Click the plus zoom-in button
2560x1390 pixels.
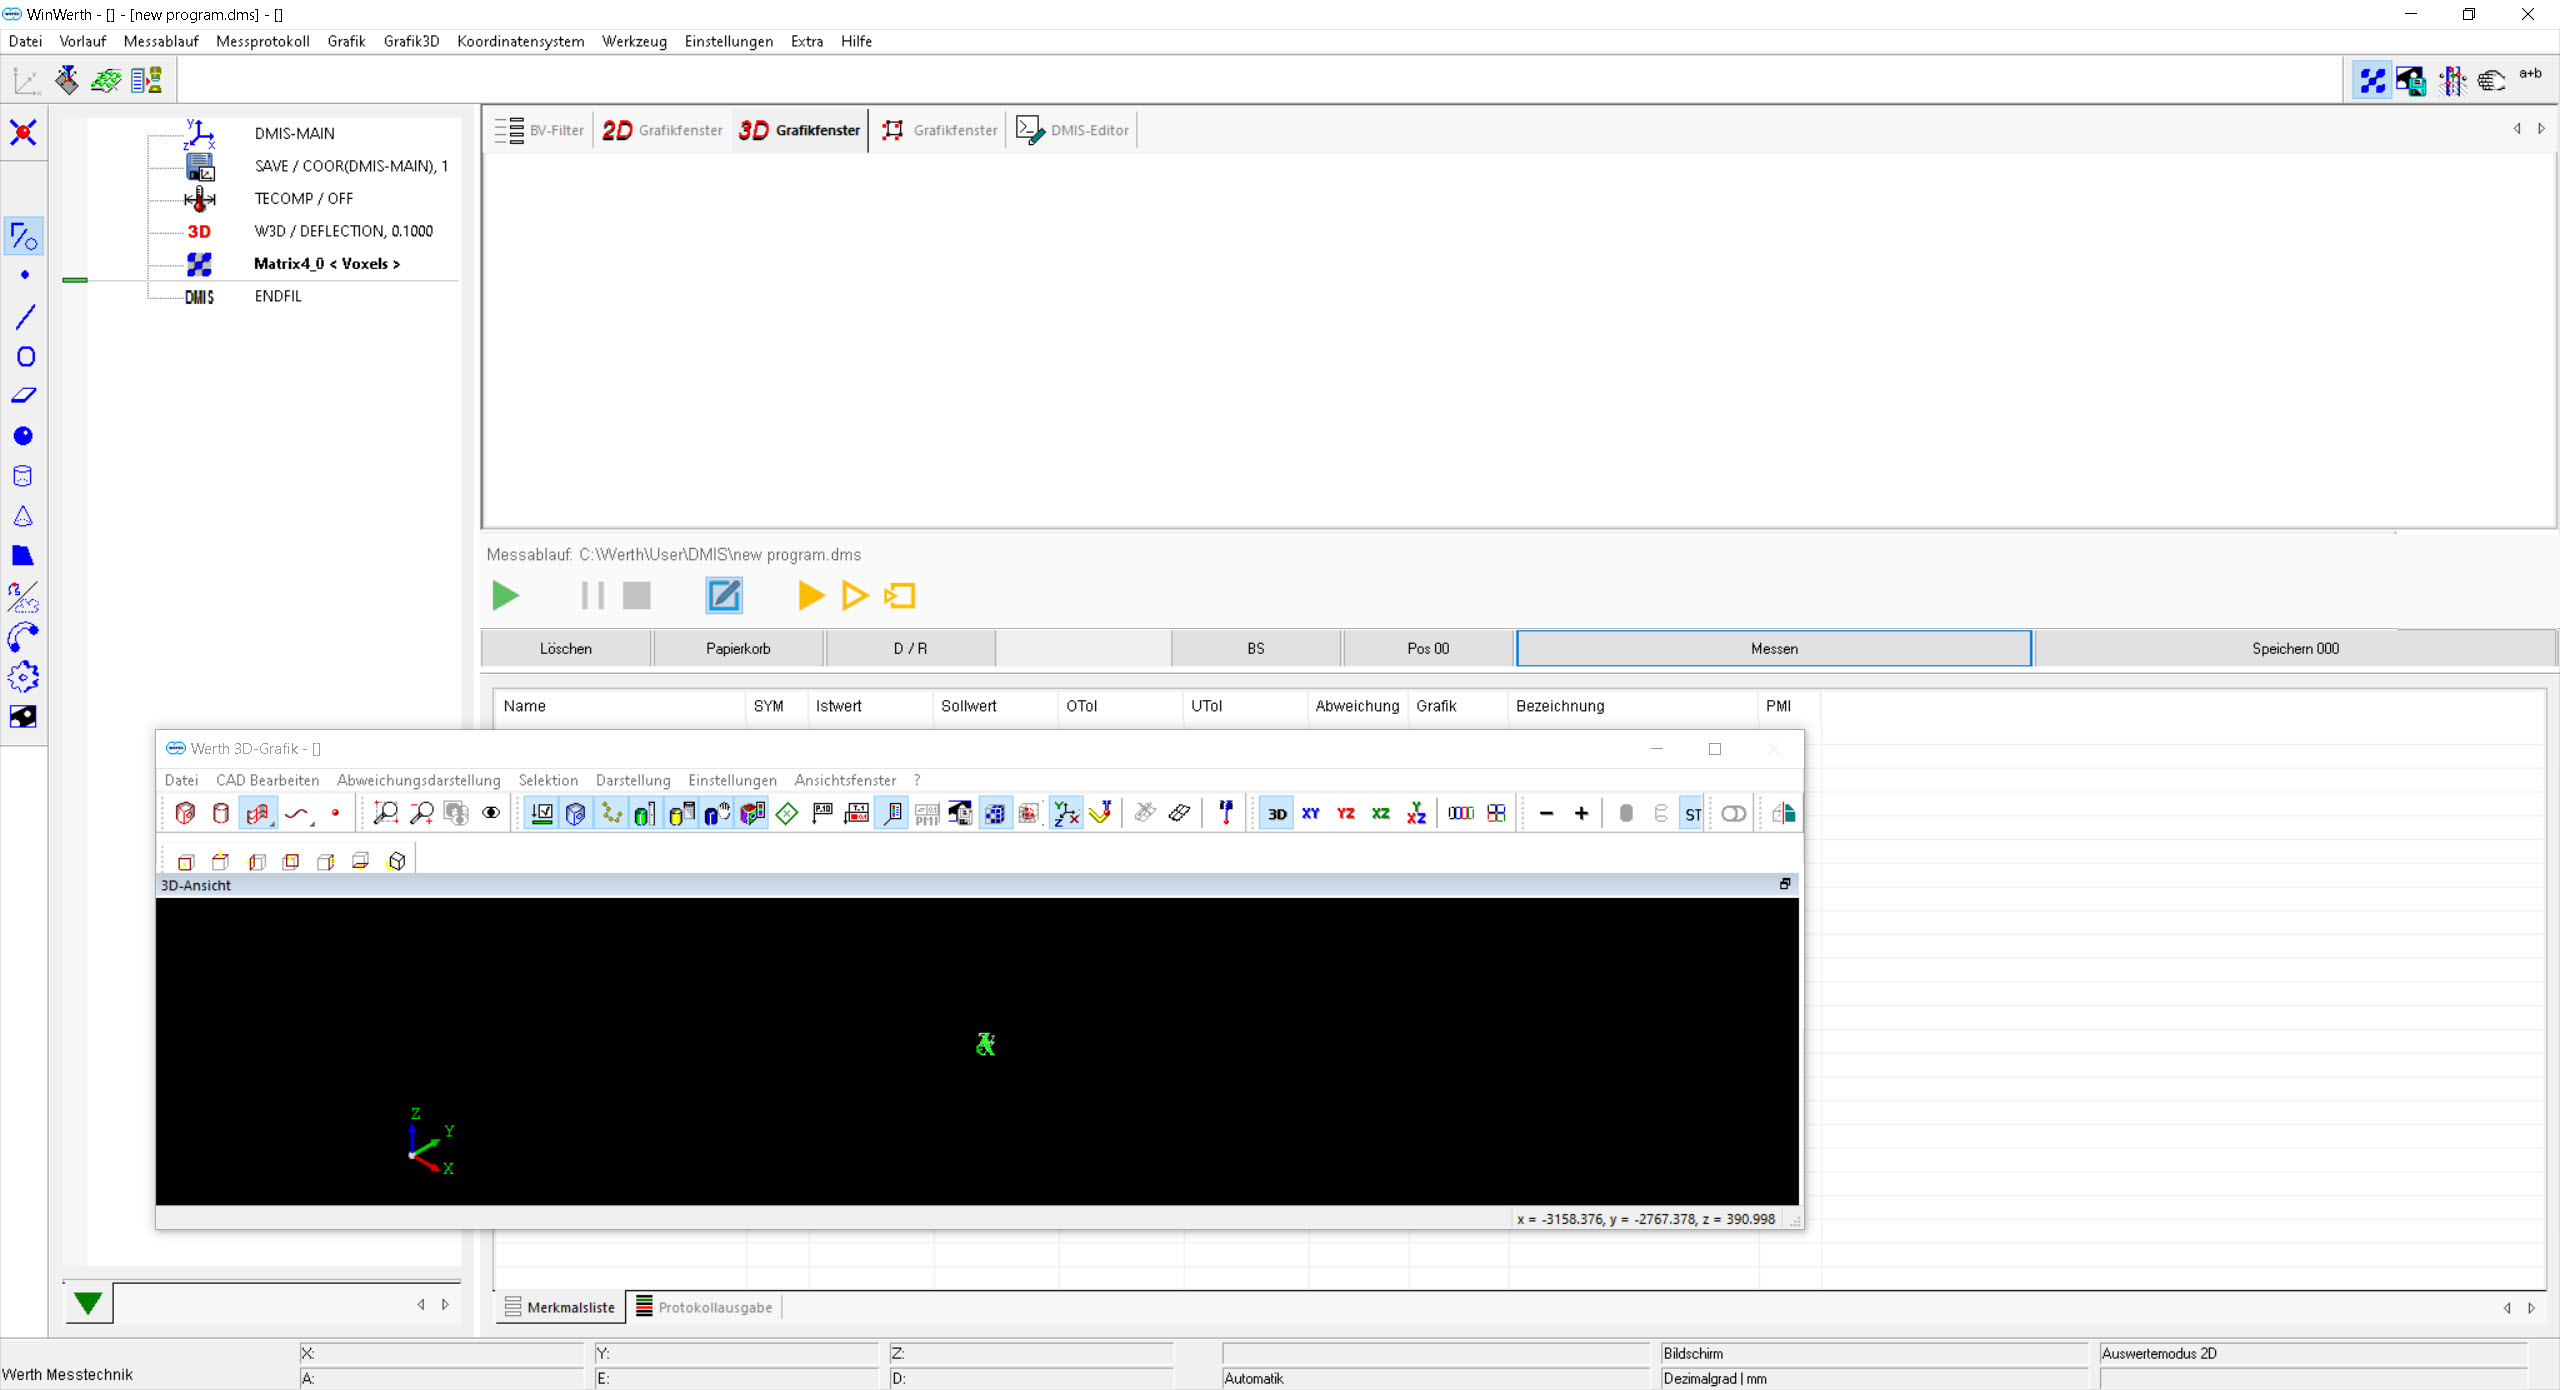coord(1581,814)
